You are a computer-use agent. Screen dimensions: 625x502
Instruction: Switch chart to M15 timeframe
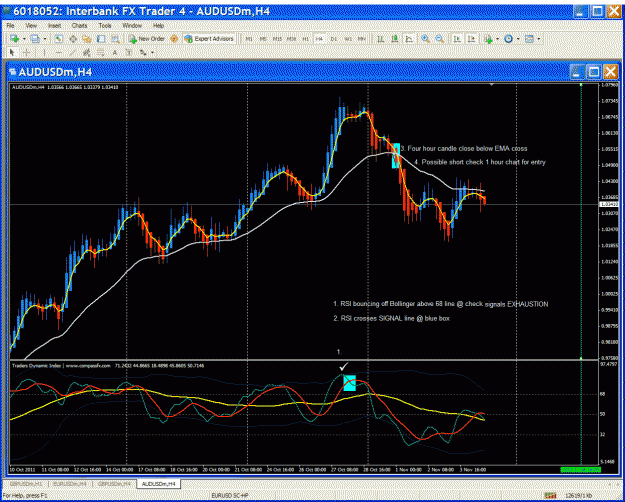[277, 39]
